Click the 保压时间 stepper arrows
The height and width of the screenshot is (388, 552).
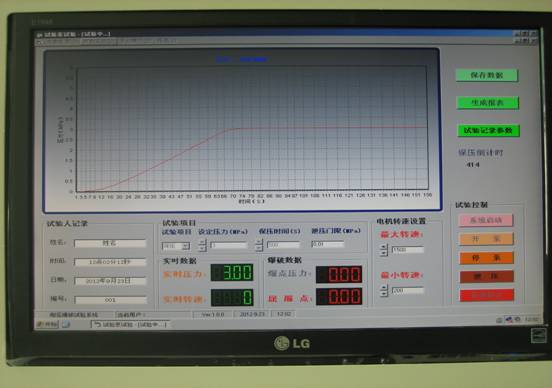click(259, 245)
